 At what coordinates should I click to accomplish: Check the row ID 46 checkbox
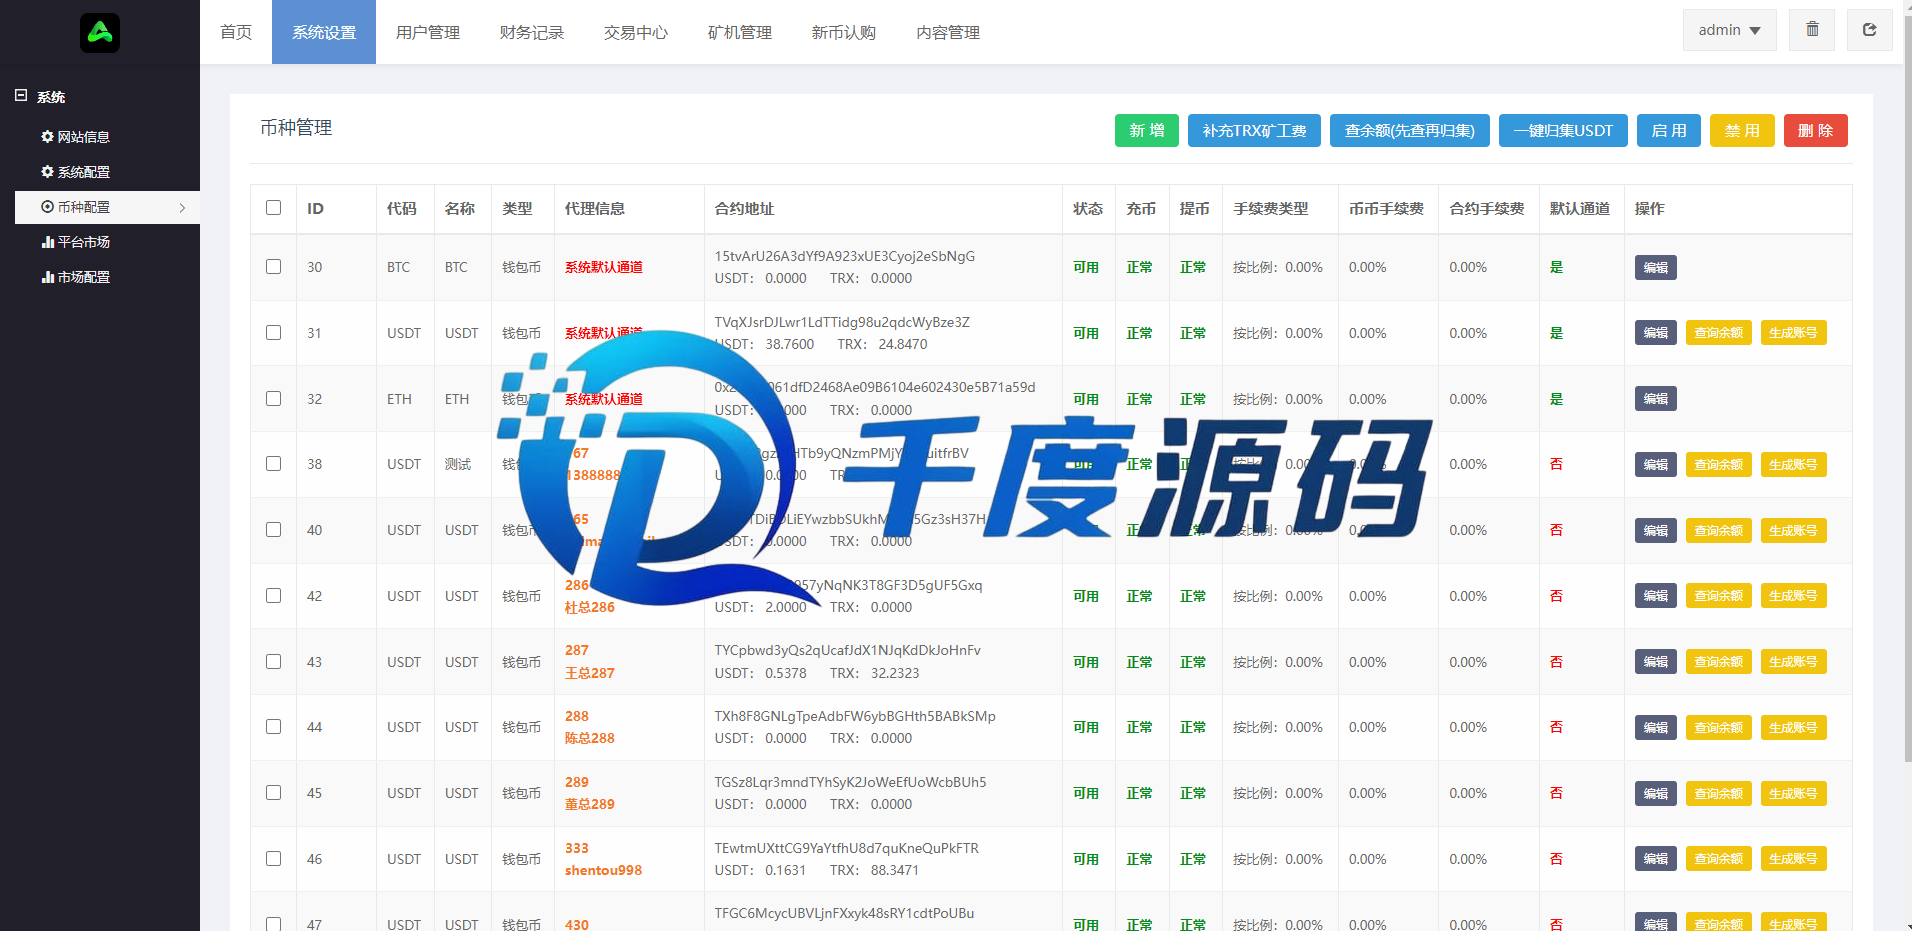(x=273, y=859)
